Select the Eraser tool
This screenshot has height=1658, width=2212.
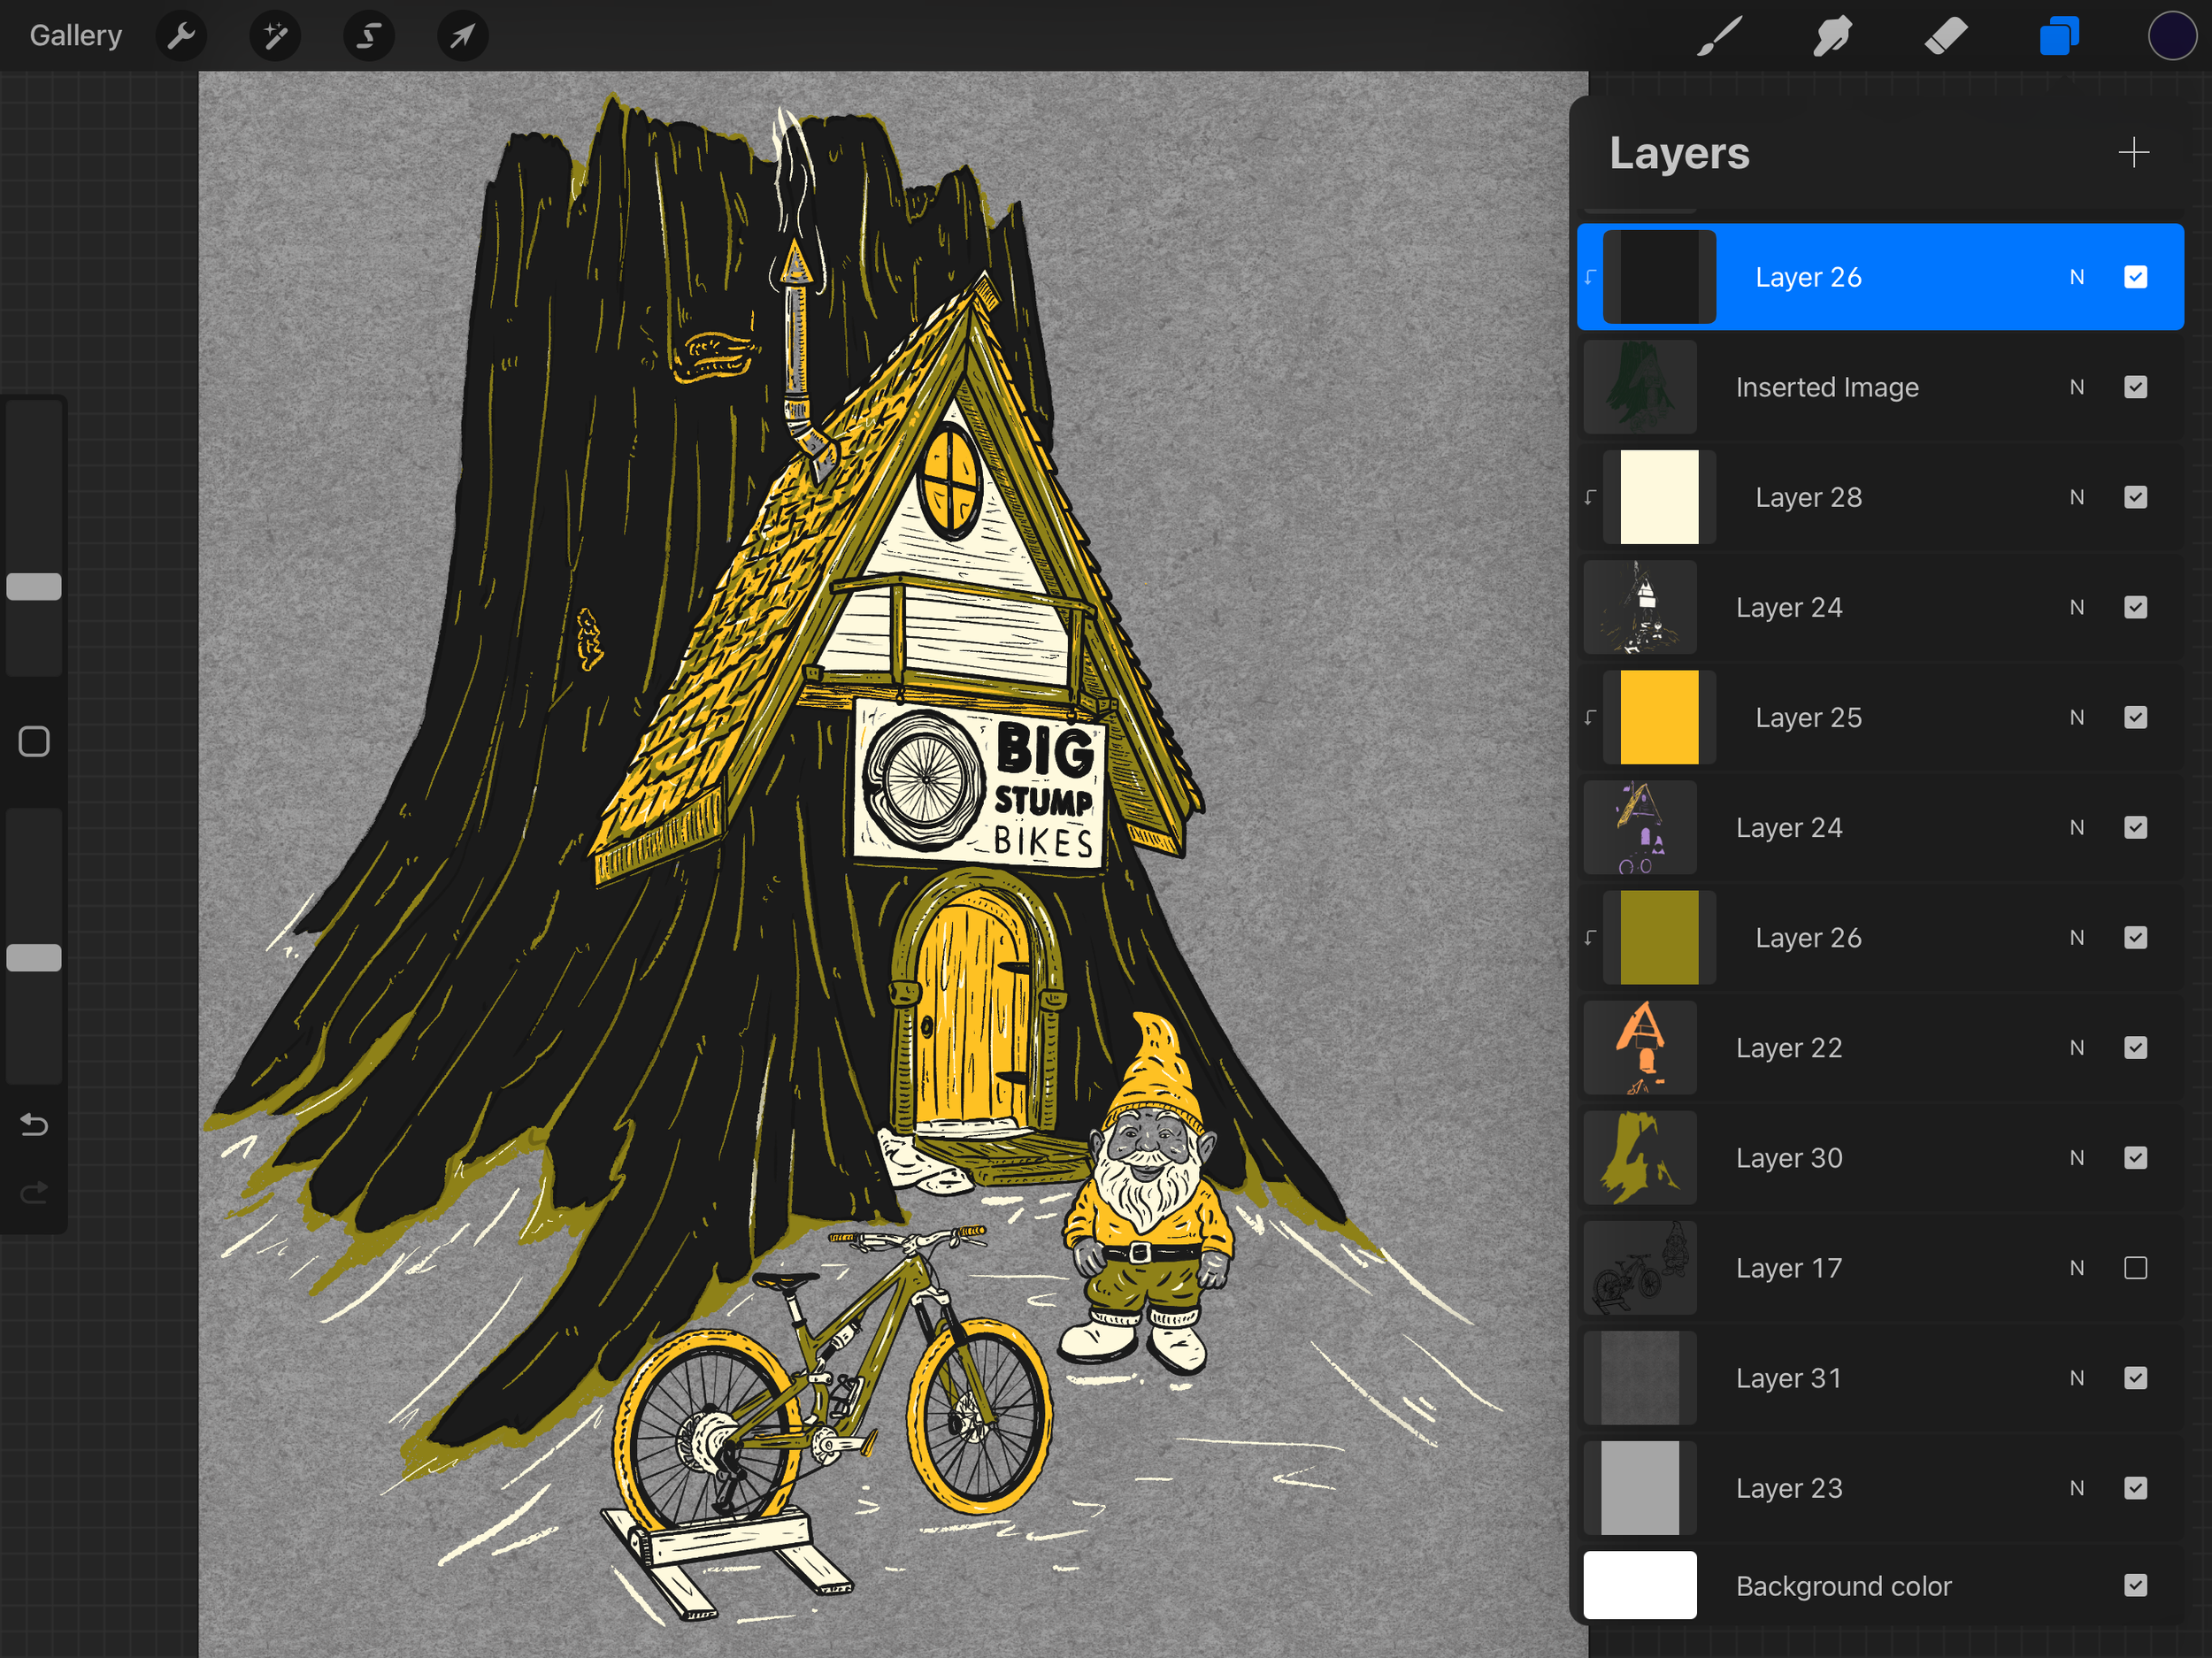tap(1945, 37)
